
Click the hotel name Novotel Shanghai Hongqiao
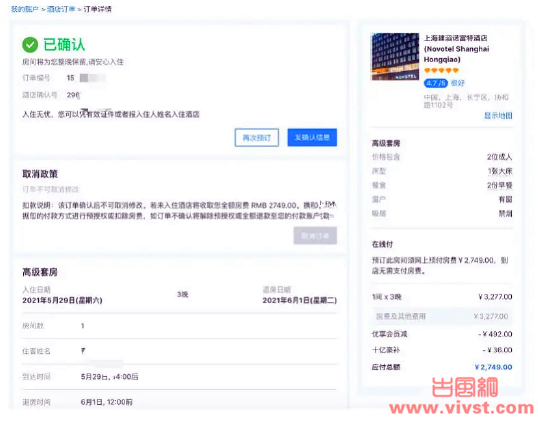pyautogui.click(x=456, y=48)
